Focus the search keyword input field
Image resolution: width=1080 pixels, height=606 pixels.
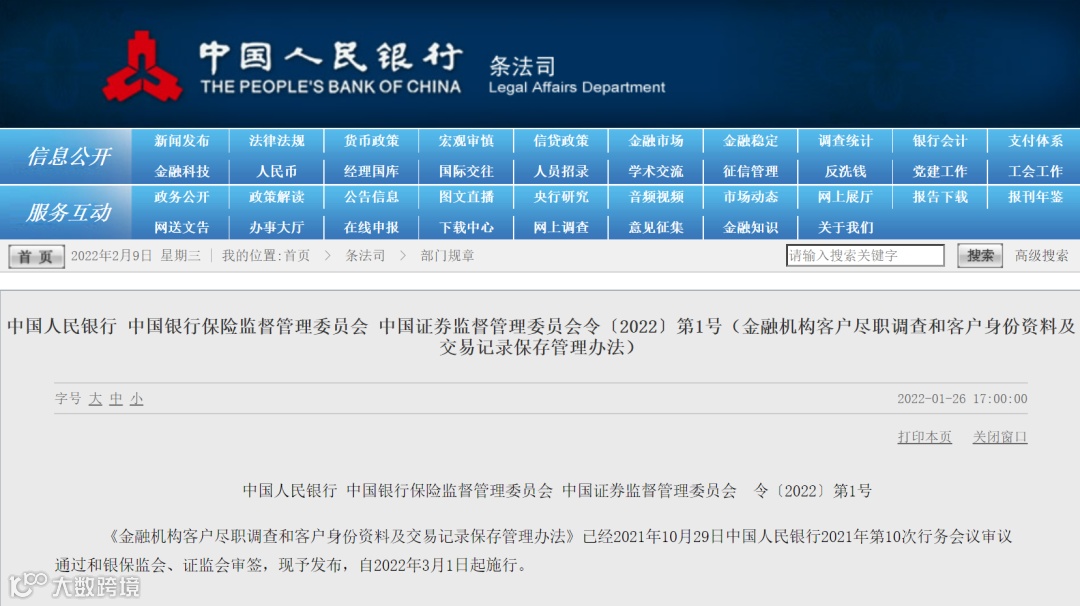865,255
